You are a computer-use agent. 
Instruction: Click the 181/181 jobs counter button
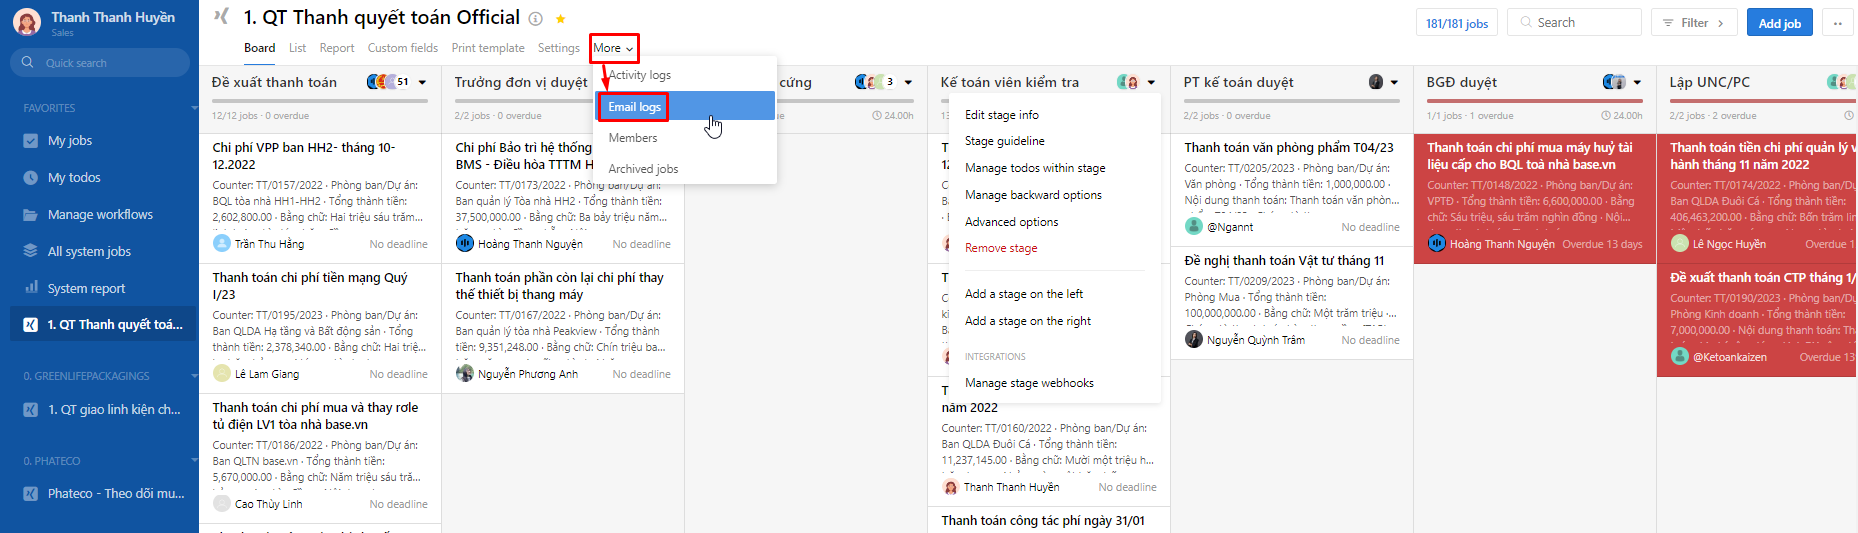coord(1456,23)
